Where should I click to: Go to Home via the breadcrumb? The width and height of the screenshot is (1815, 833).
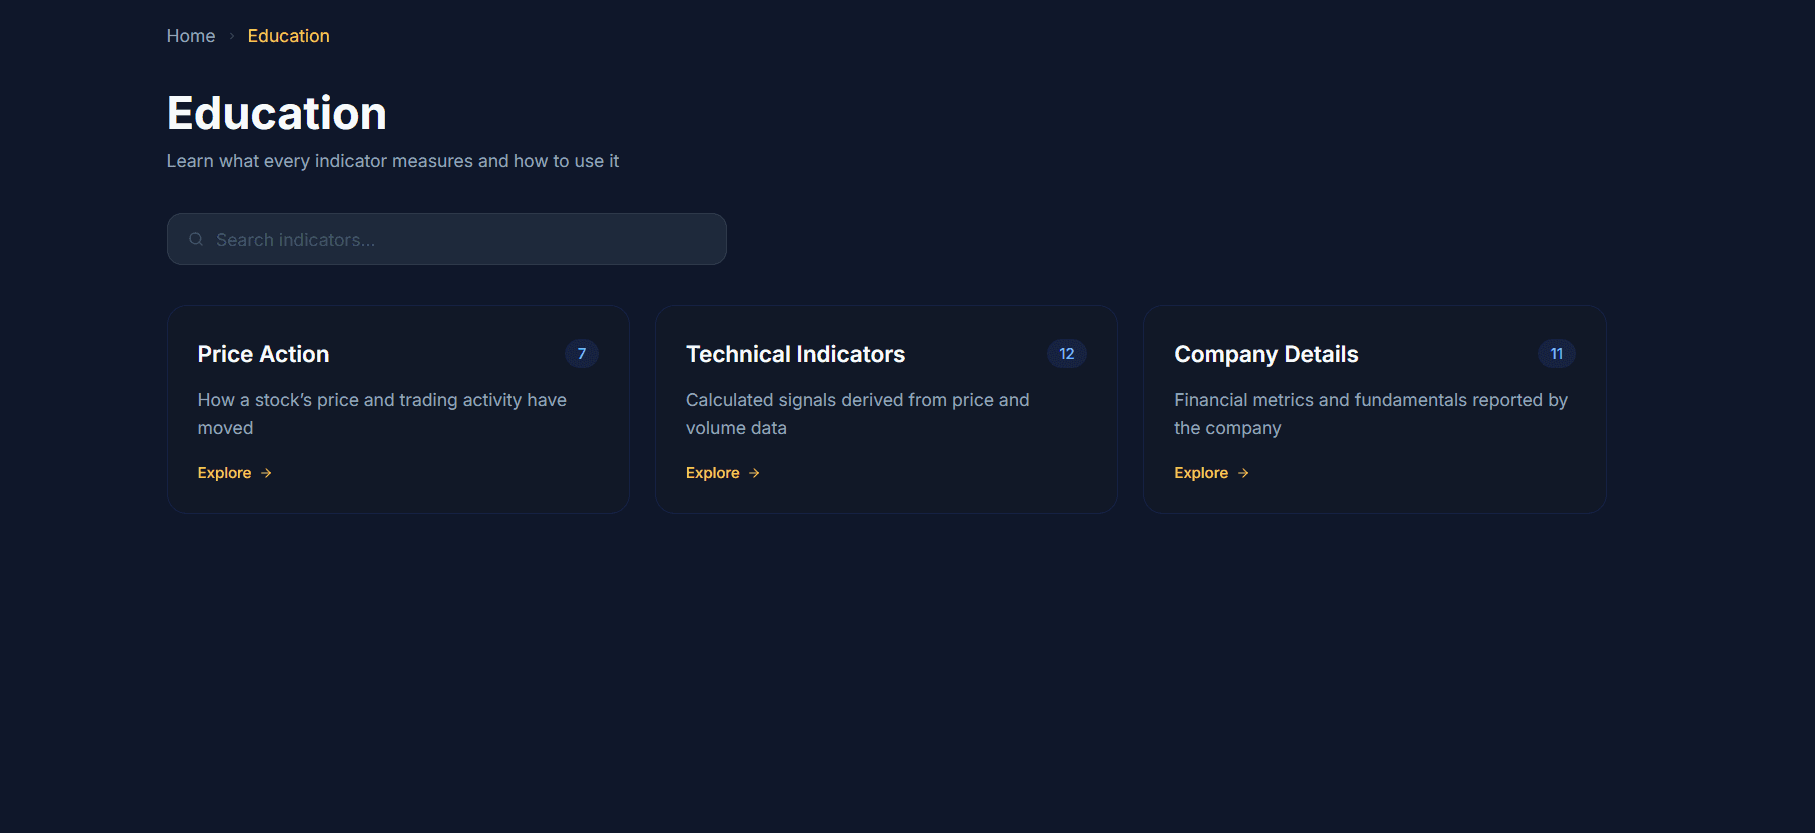[x=191, y=36]
